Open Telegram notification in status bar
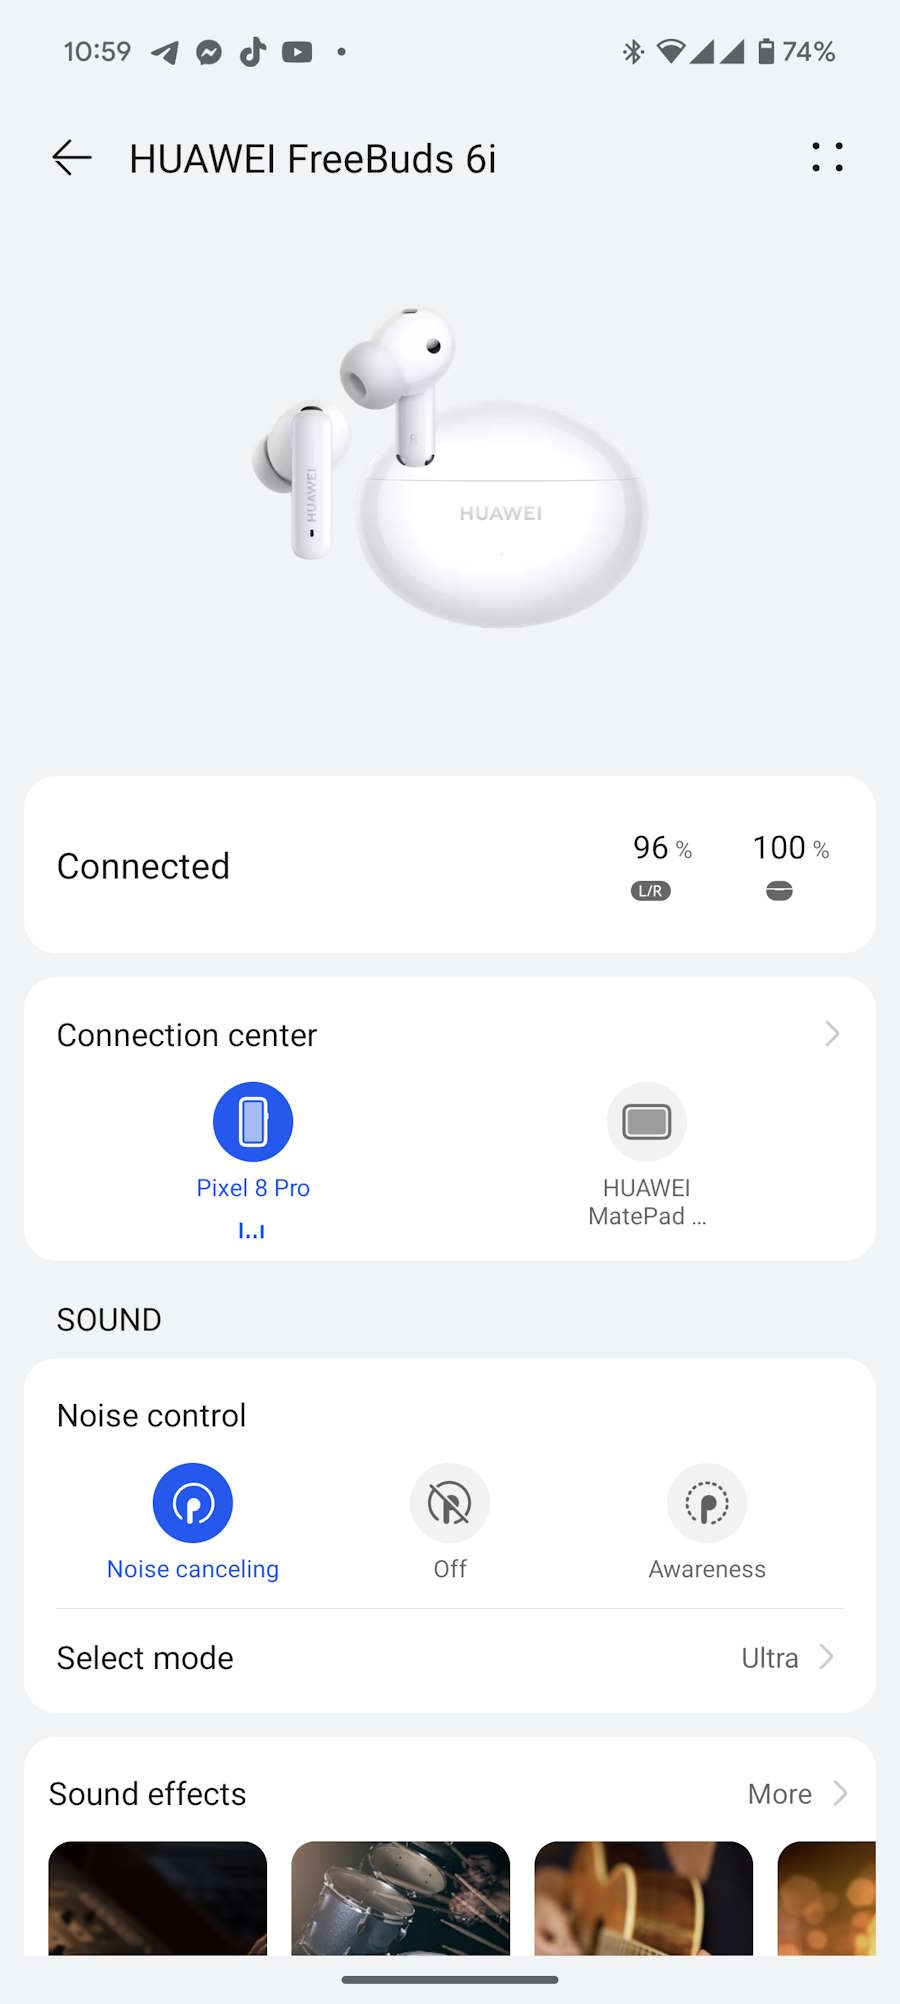The height and width of the screenshot is (2004, 900). 165,52
